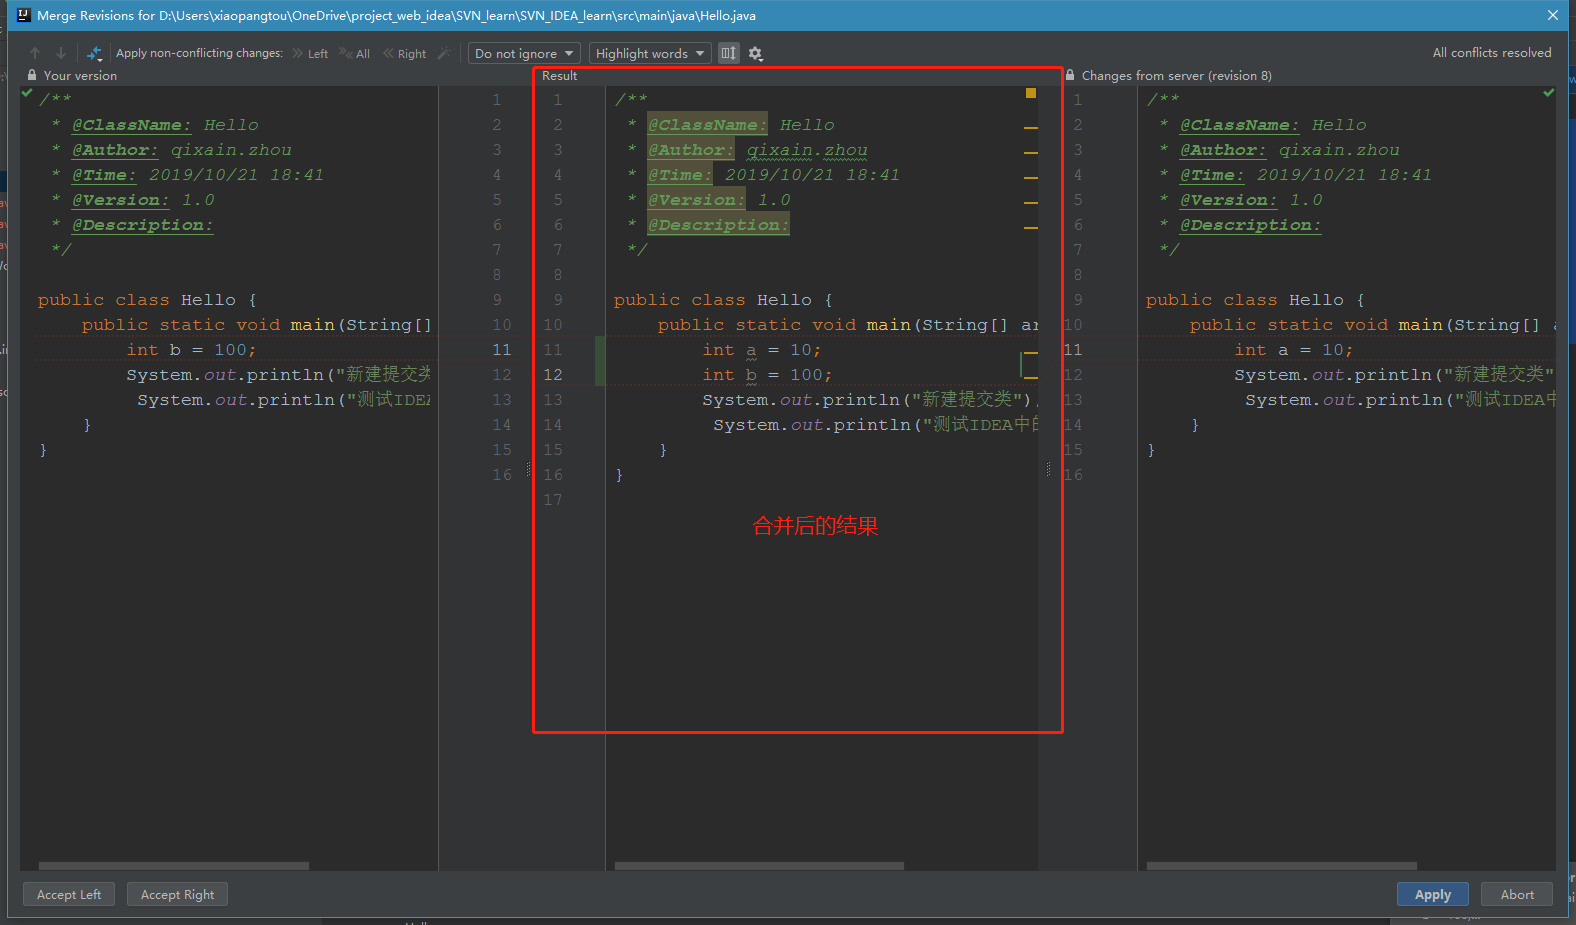Open diff settings gear menu
1576x925 pixels.
click(756, 54)
